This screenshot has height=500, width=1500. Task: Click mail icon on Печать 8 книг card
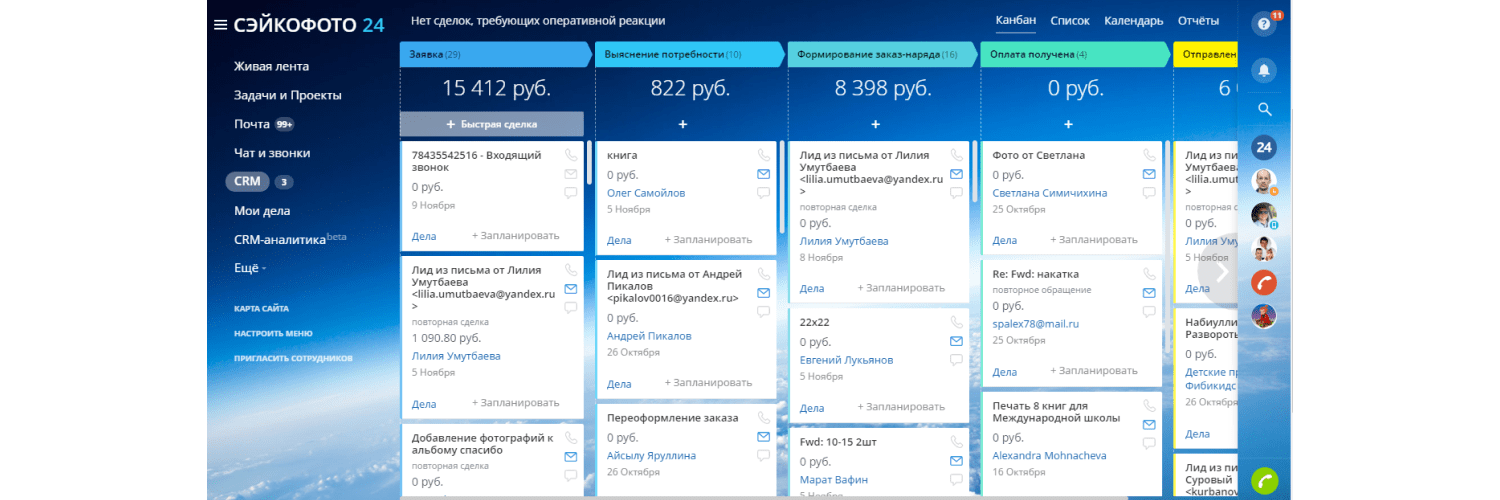click(1149, 425)
